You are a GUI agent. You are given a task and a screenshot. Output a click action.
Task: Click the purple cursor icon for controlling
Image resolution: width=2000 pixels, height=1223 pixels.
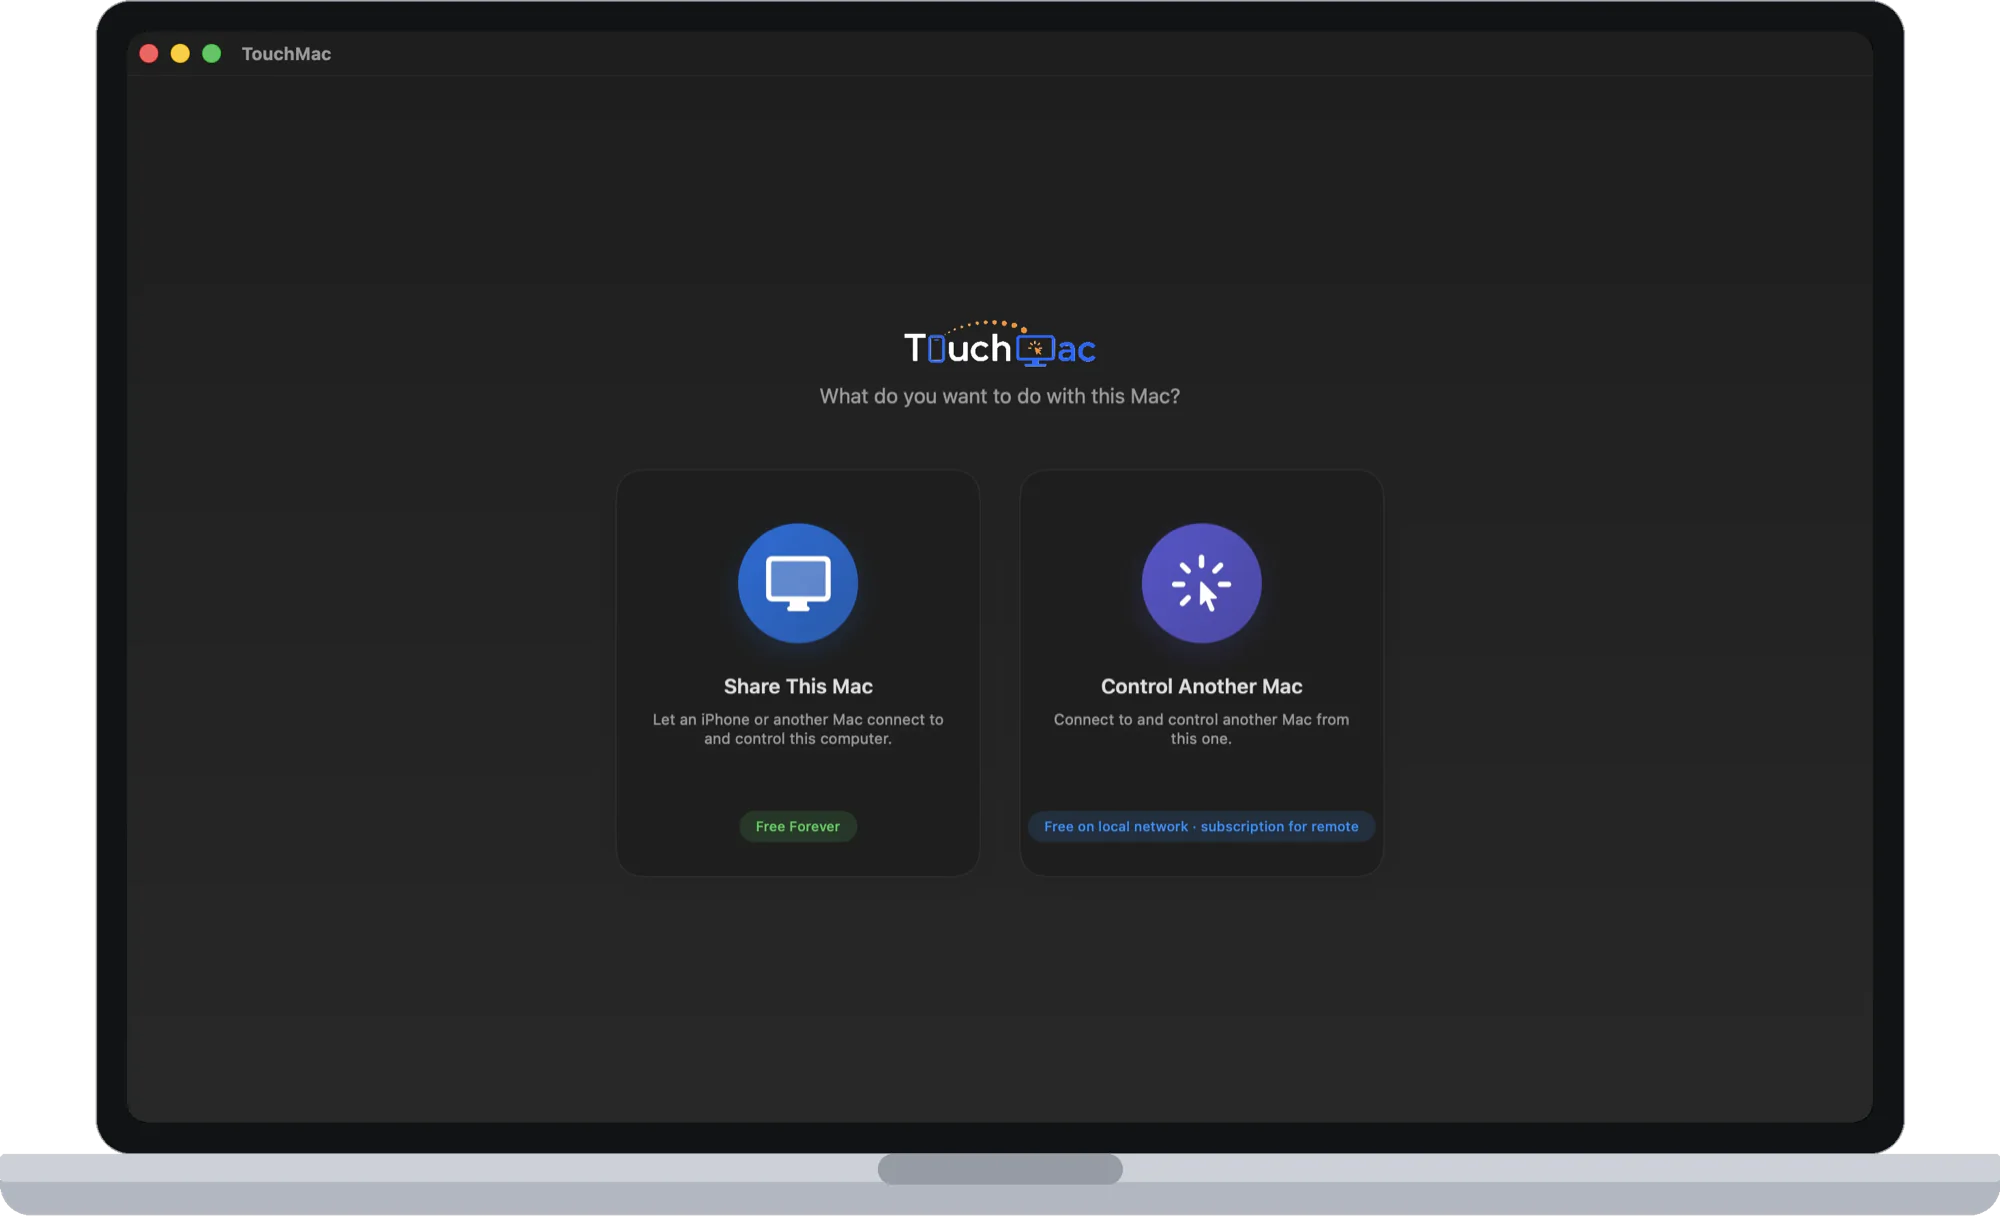[1201, 583]
